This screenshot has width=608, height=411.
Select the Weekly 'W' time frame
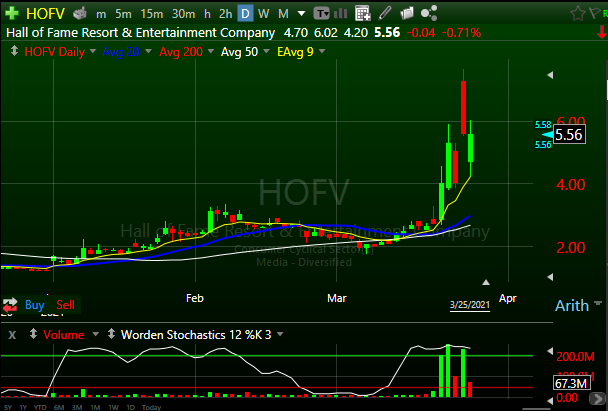[x=264, y=14]
